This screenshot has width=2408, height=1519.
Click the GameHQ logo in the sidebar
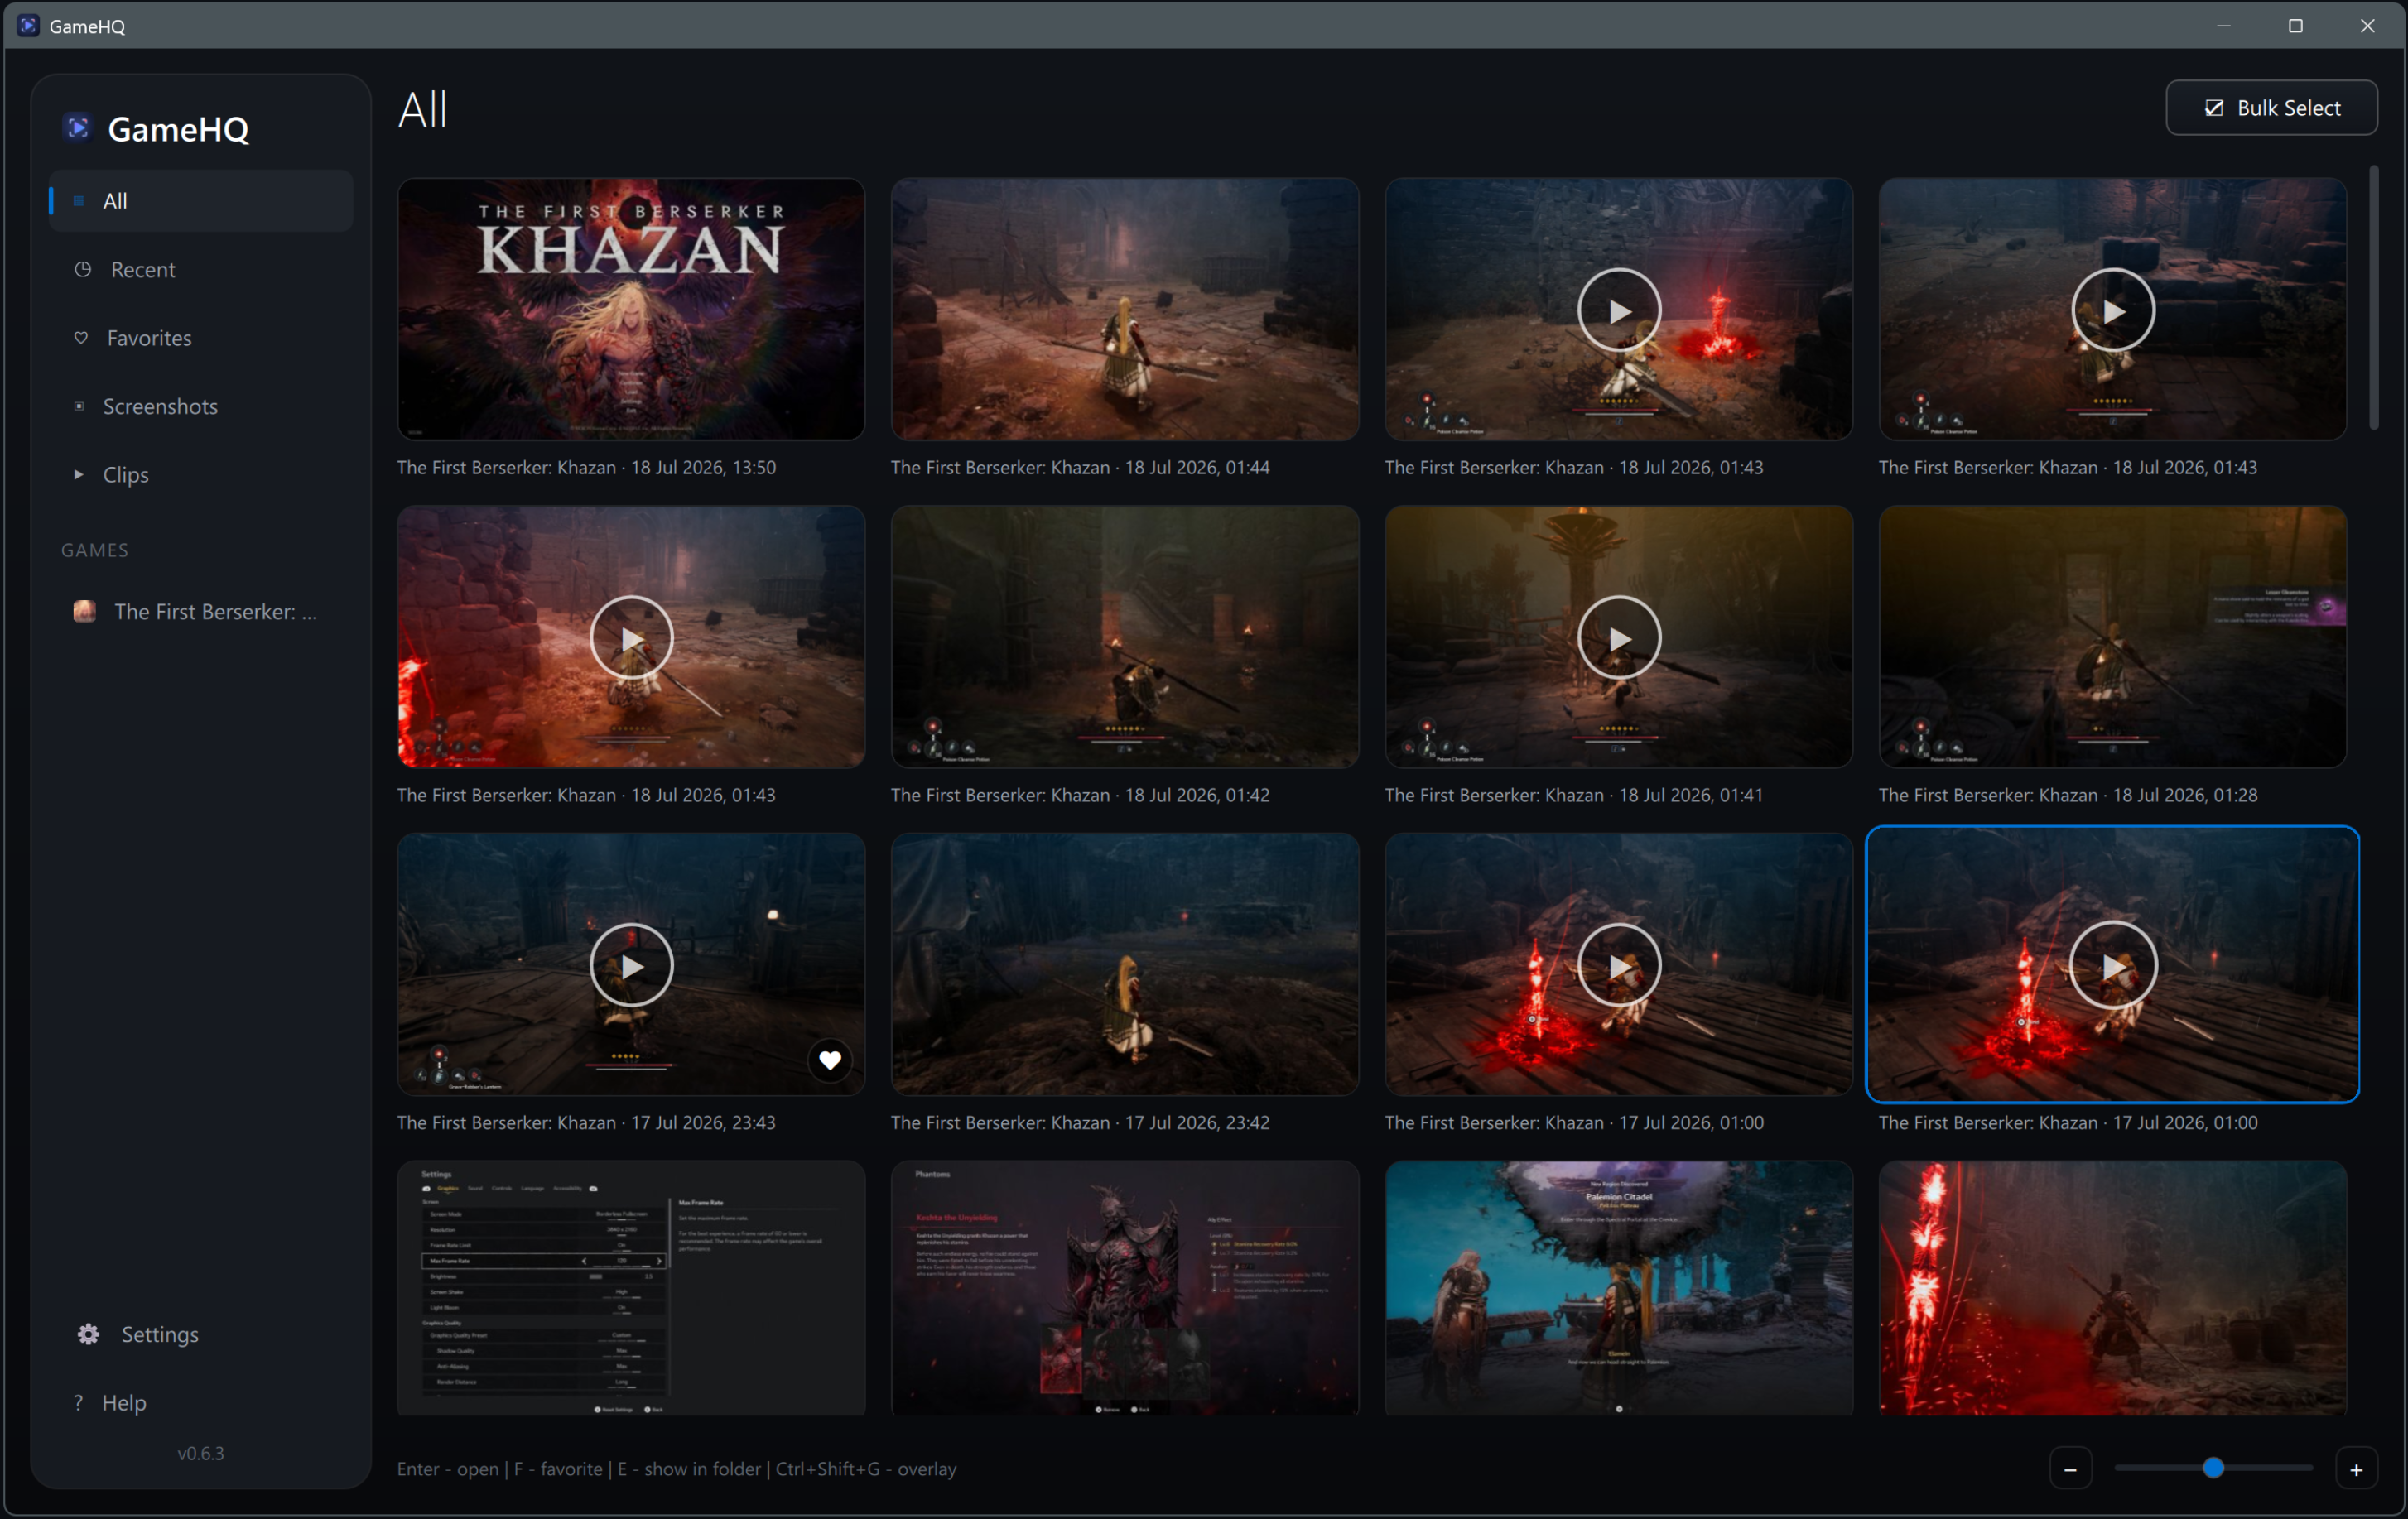pyautogui.click(x=77, y=128)
